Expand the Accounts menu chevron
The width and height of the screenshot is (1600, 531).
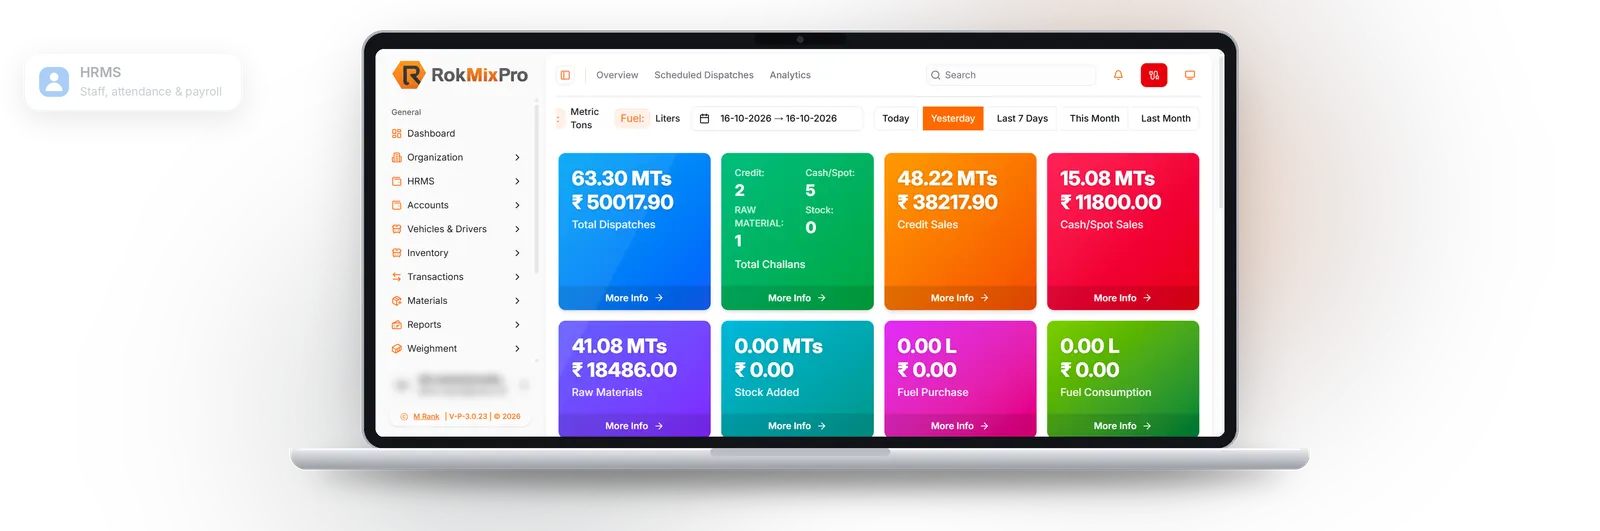tap(517, 205)
